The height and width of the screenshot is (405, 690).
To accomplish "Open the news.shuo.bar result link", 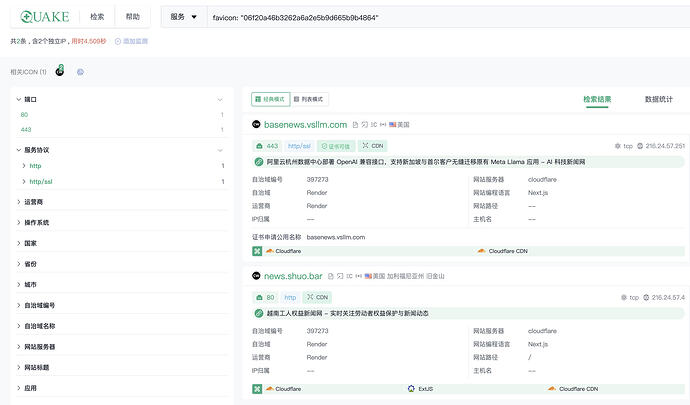I will pyautogui.click(x=293, y=276).
